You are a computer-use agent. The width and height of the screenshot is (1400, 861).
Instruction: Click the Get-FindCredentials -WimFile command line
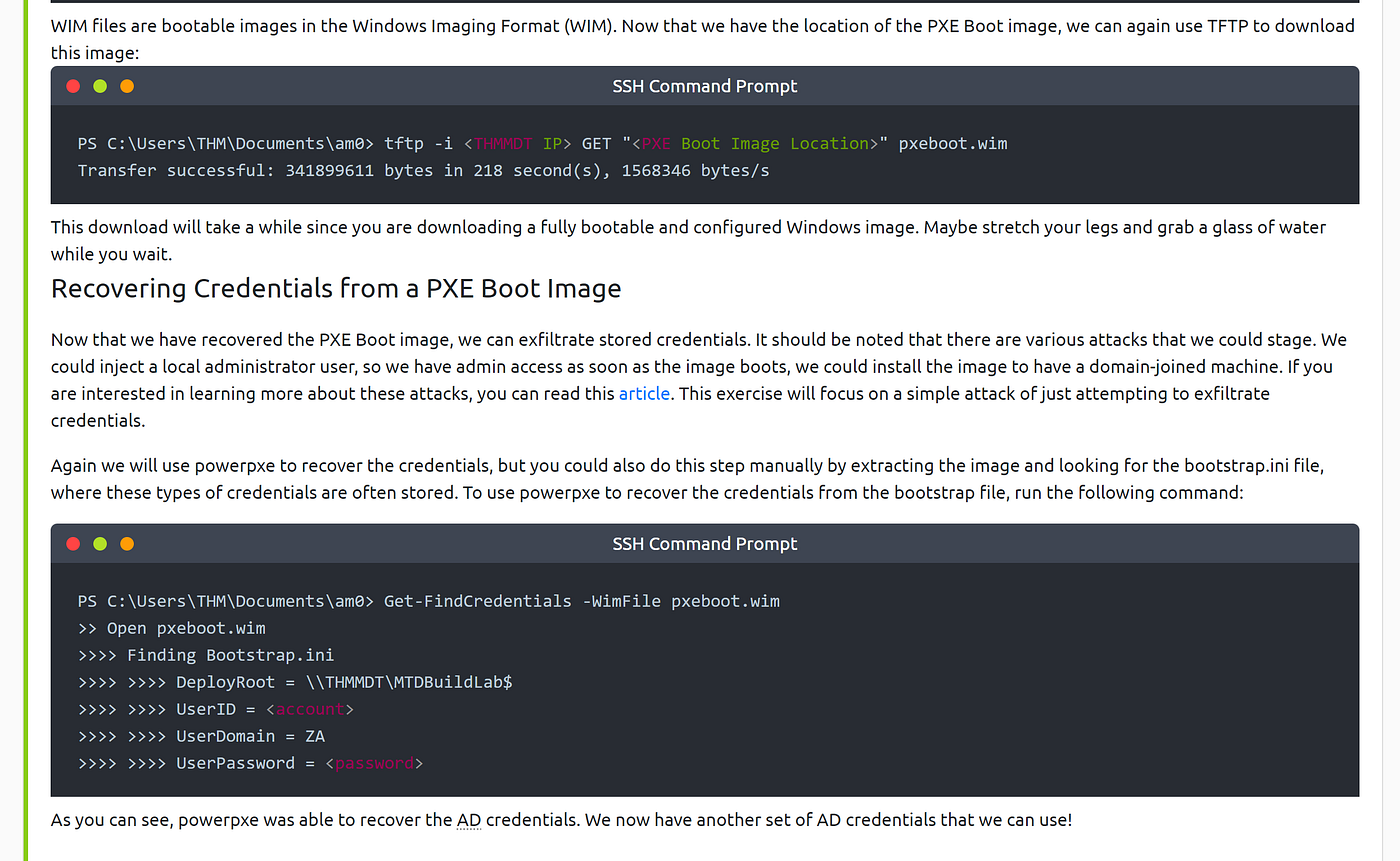pos(428,601)
